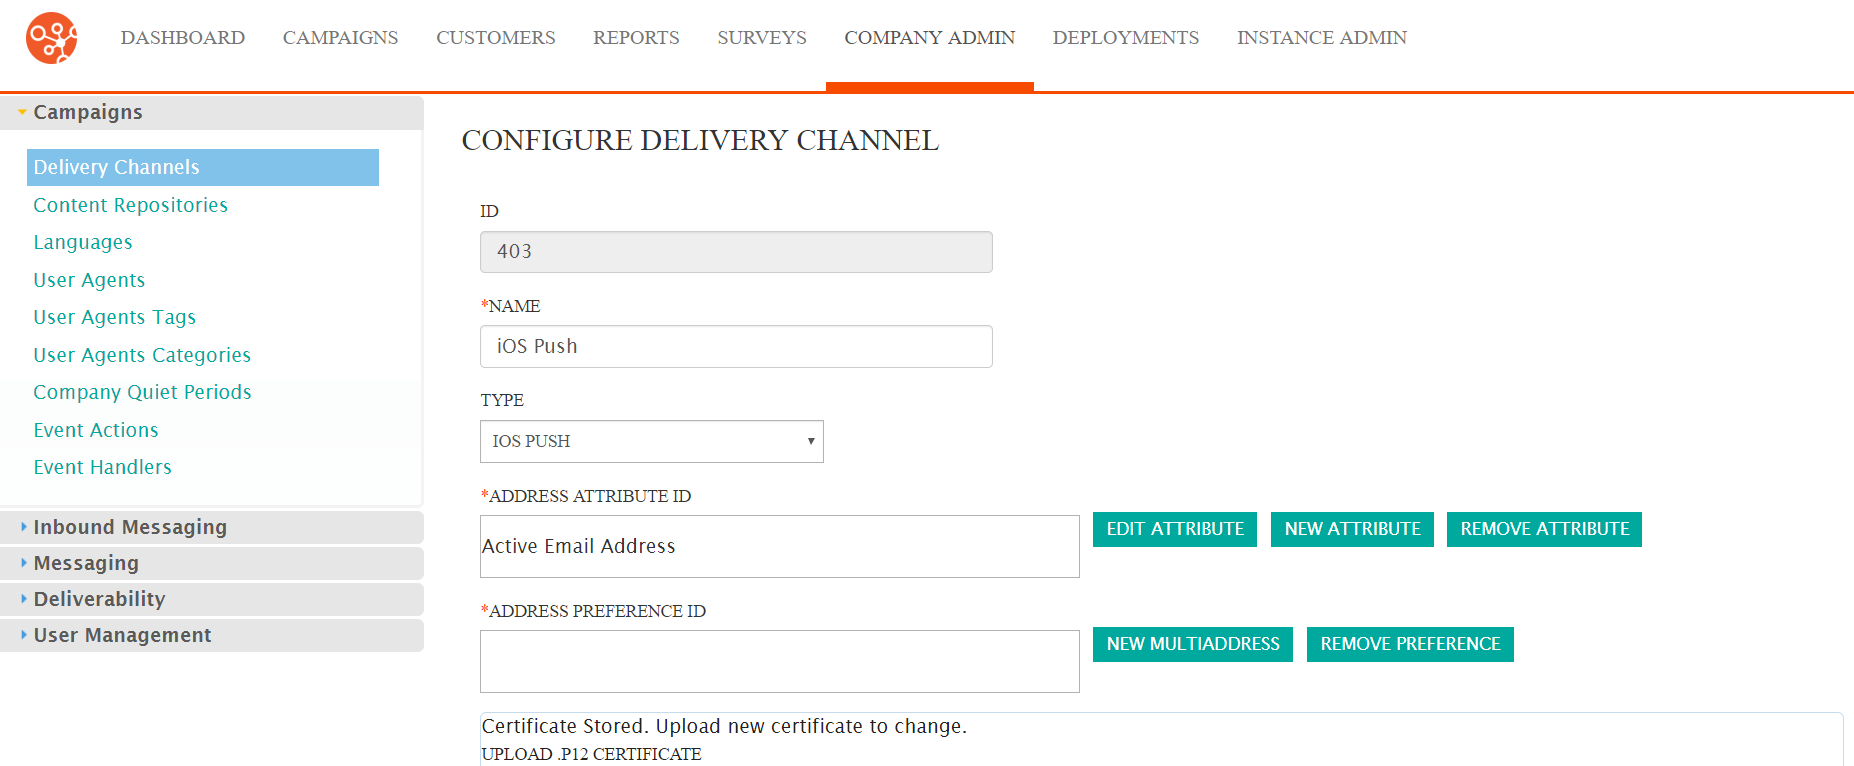
Task: Click the Name field containing iOS Push
Action: click(736, 347)
